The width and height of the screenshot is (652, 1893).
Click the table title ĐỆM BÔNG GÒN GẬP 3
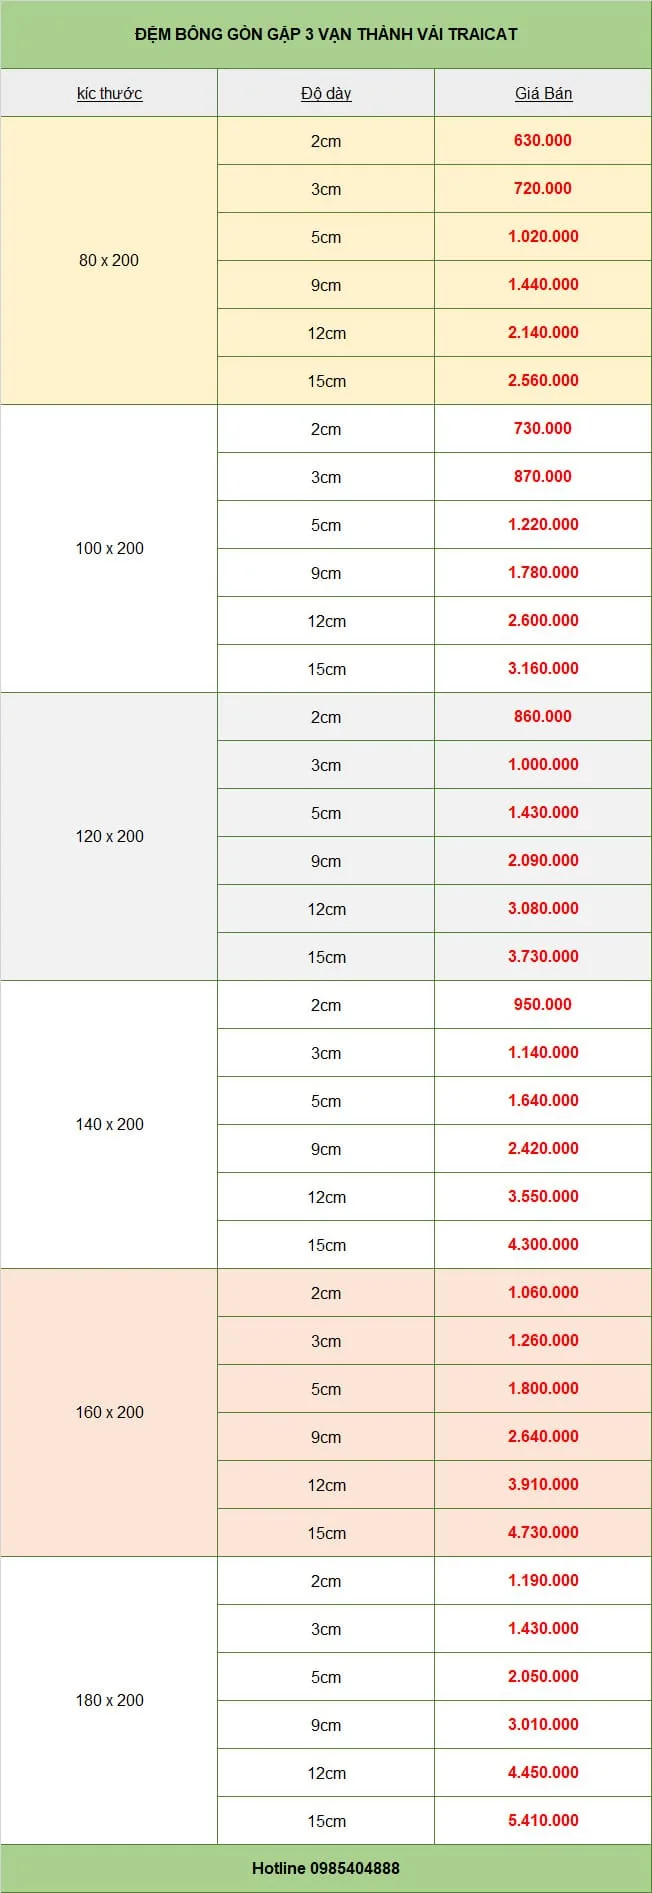326,34
